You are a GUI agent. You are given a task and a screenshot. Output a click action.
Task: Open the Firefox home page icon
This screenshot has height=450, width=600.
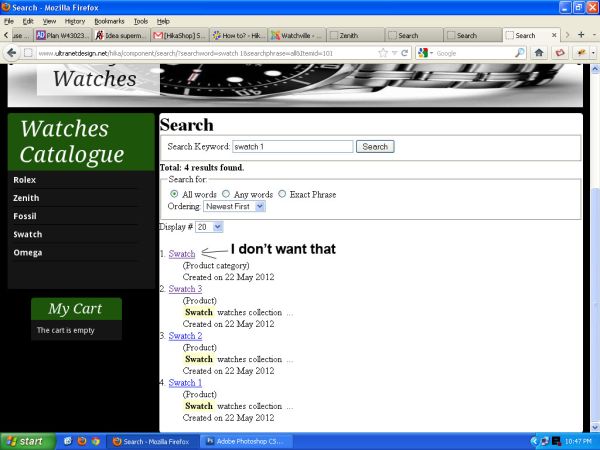[539, 53]
